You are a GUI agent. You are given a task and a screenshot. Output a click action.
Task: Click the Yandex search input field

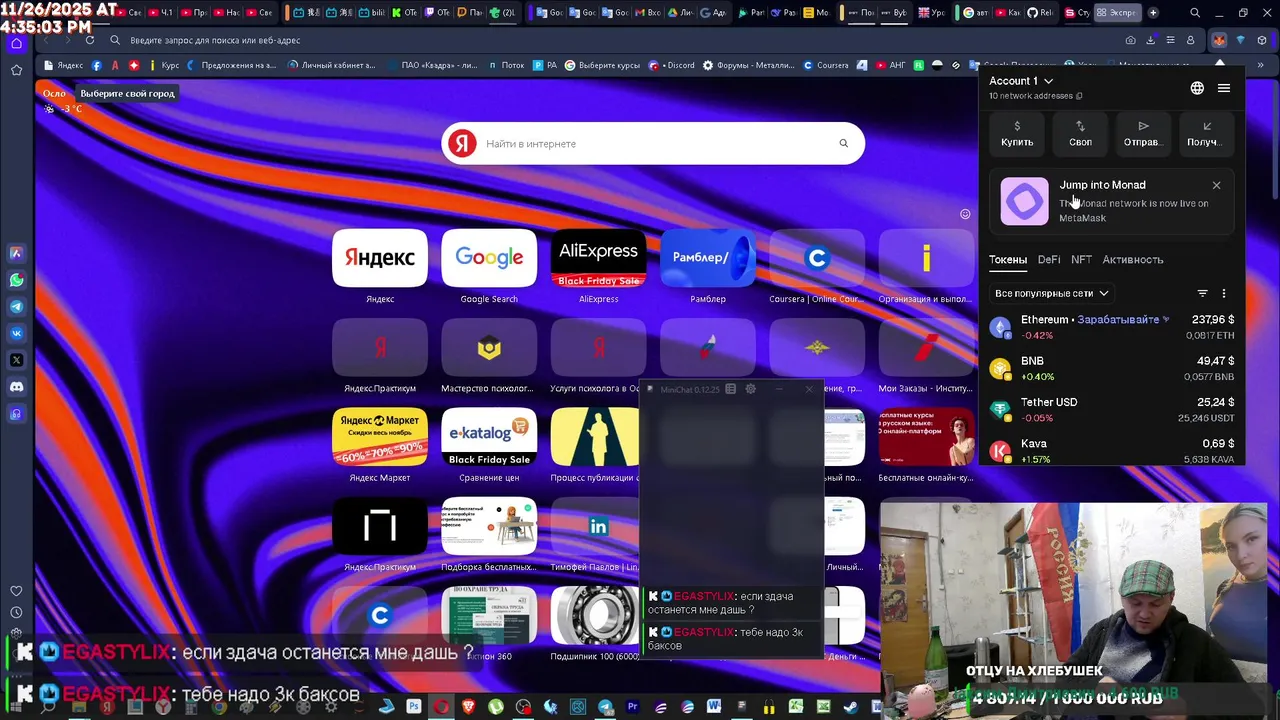coord(655,144)
